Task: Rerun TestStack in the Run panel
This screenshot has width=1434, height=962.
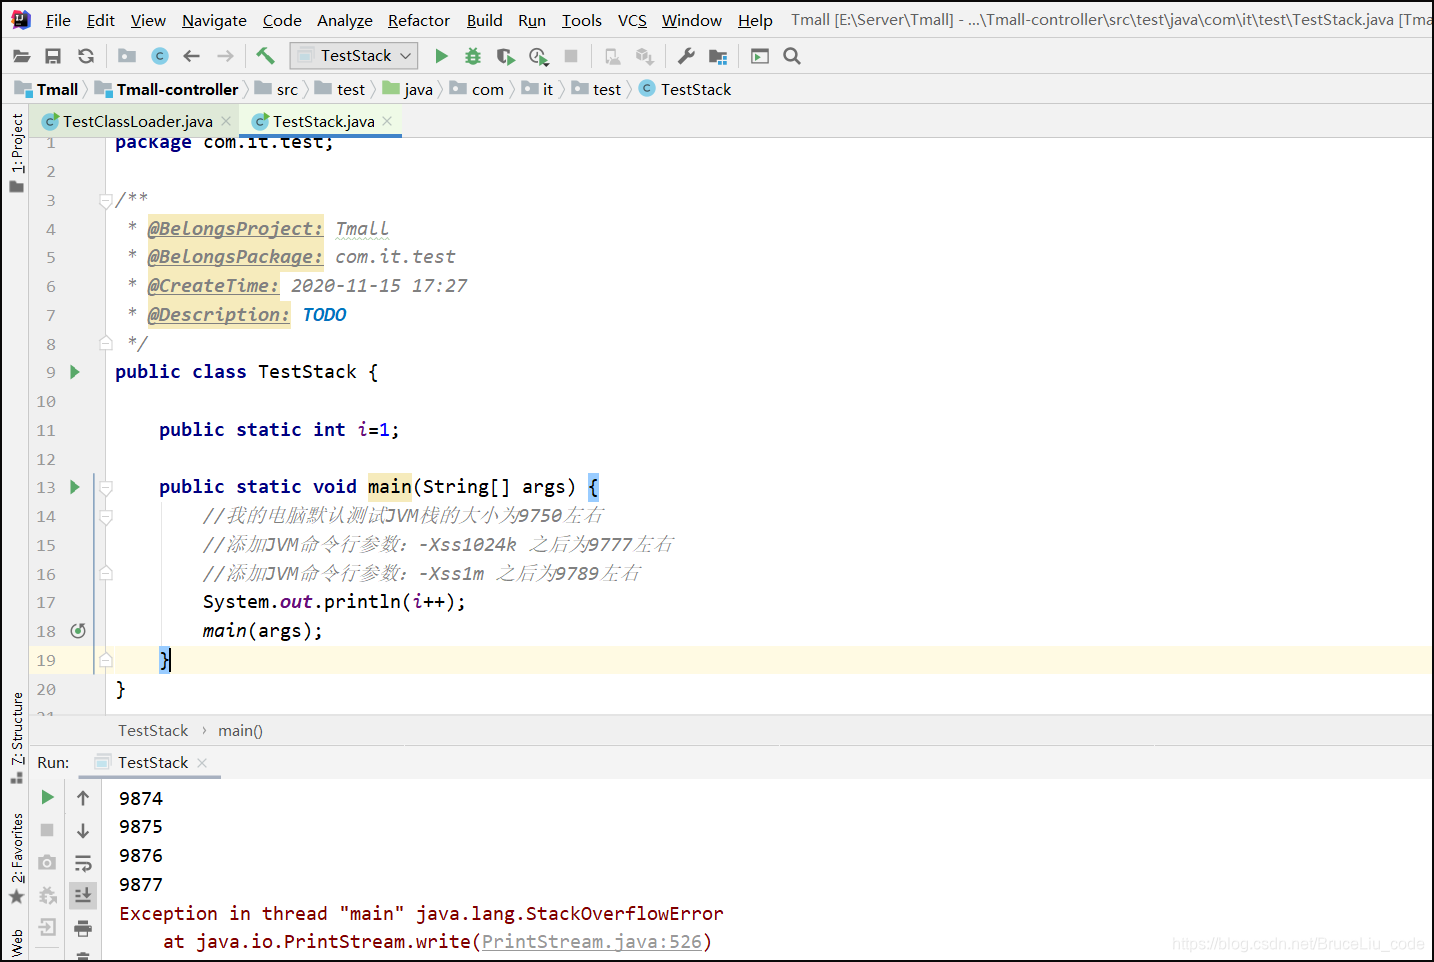Action: (x=47, y=798)
